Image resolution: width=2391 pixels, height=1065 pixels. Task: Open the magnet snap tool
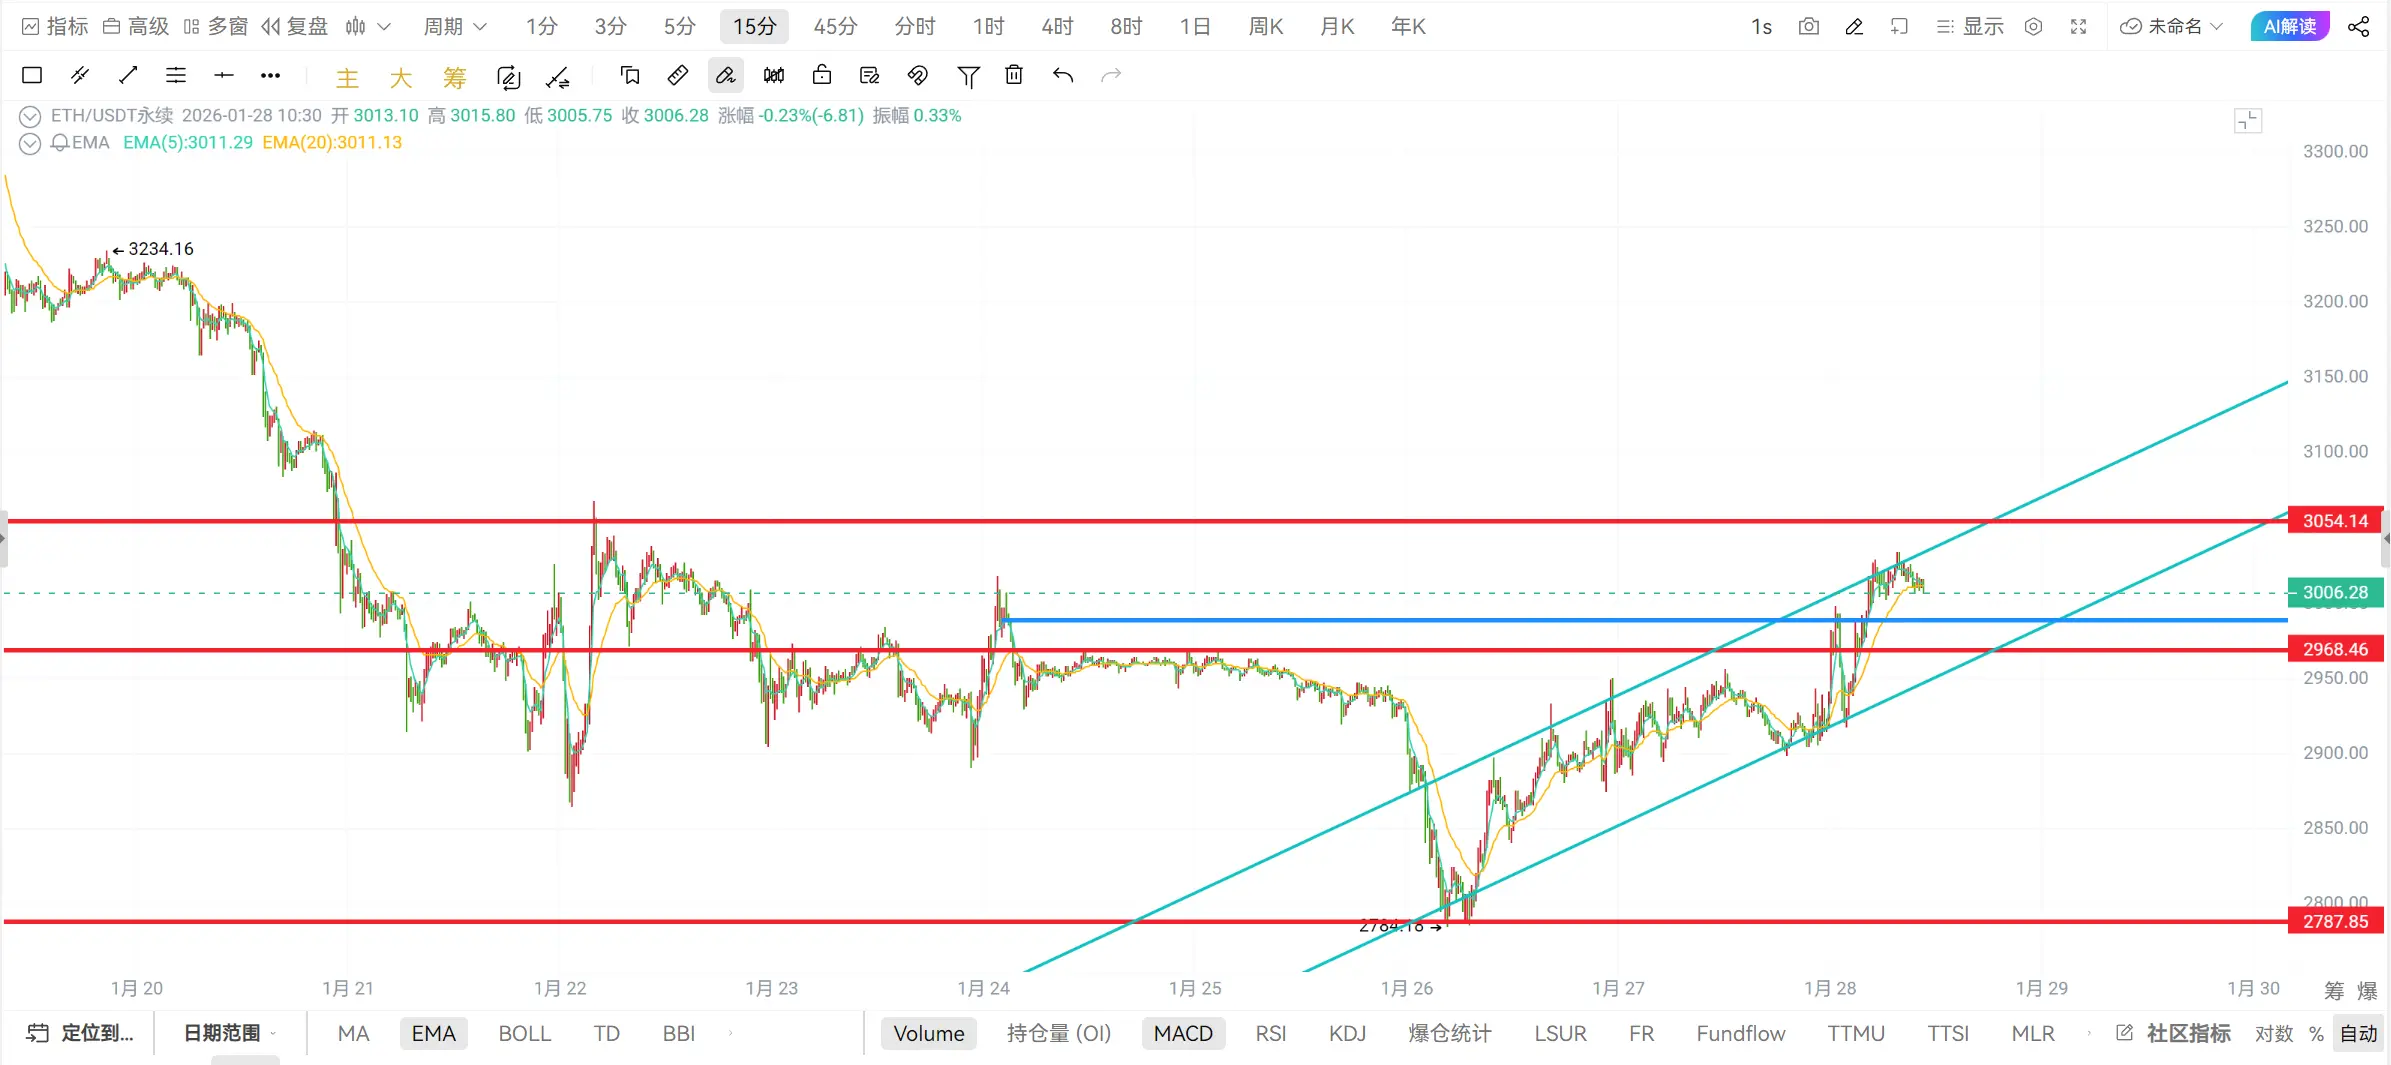[x=918, y=75]
